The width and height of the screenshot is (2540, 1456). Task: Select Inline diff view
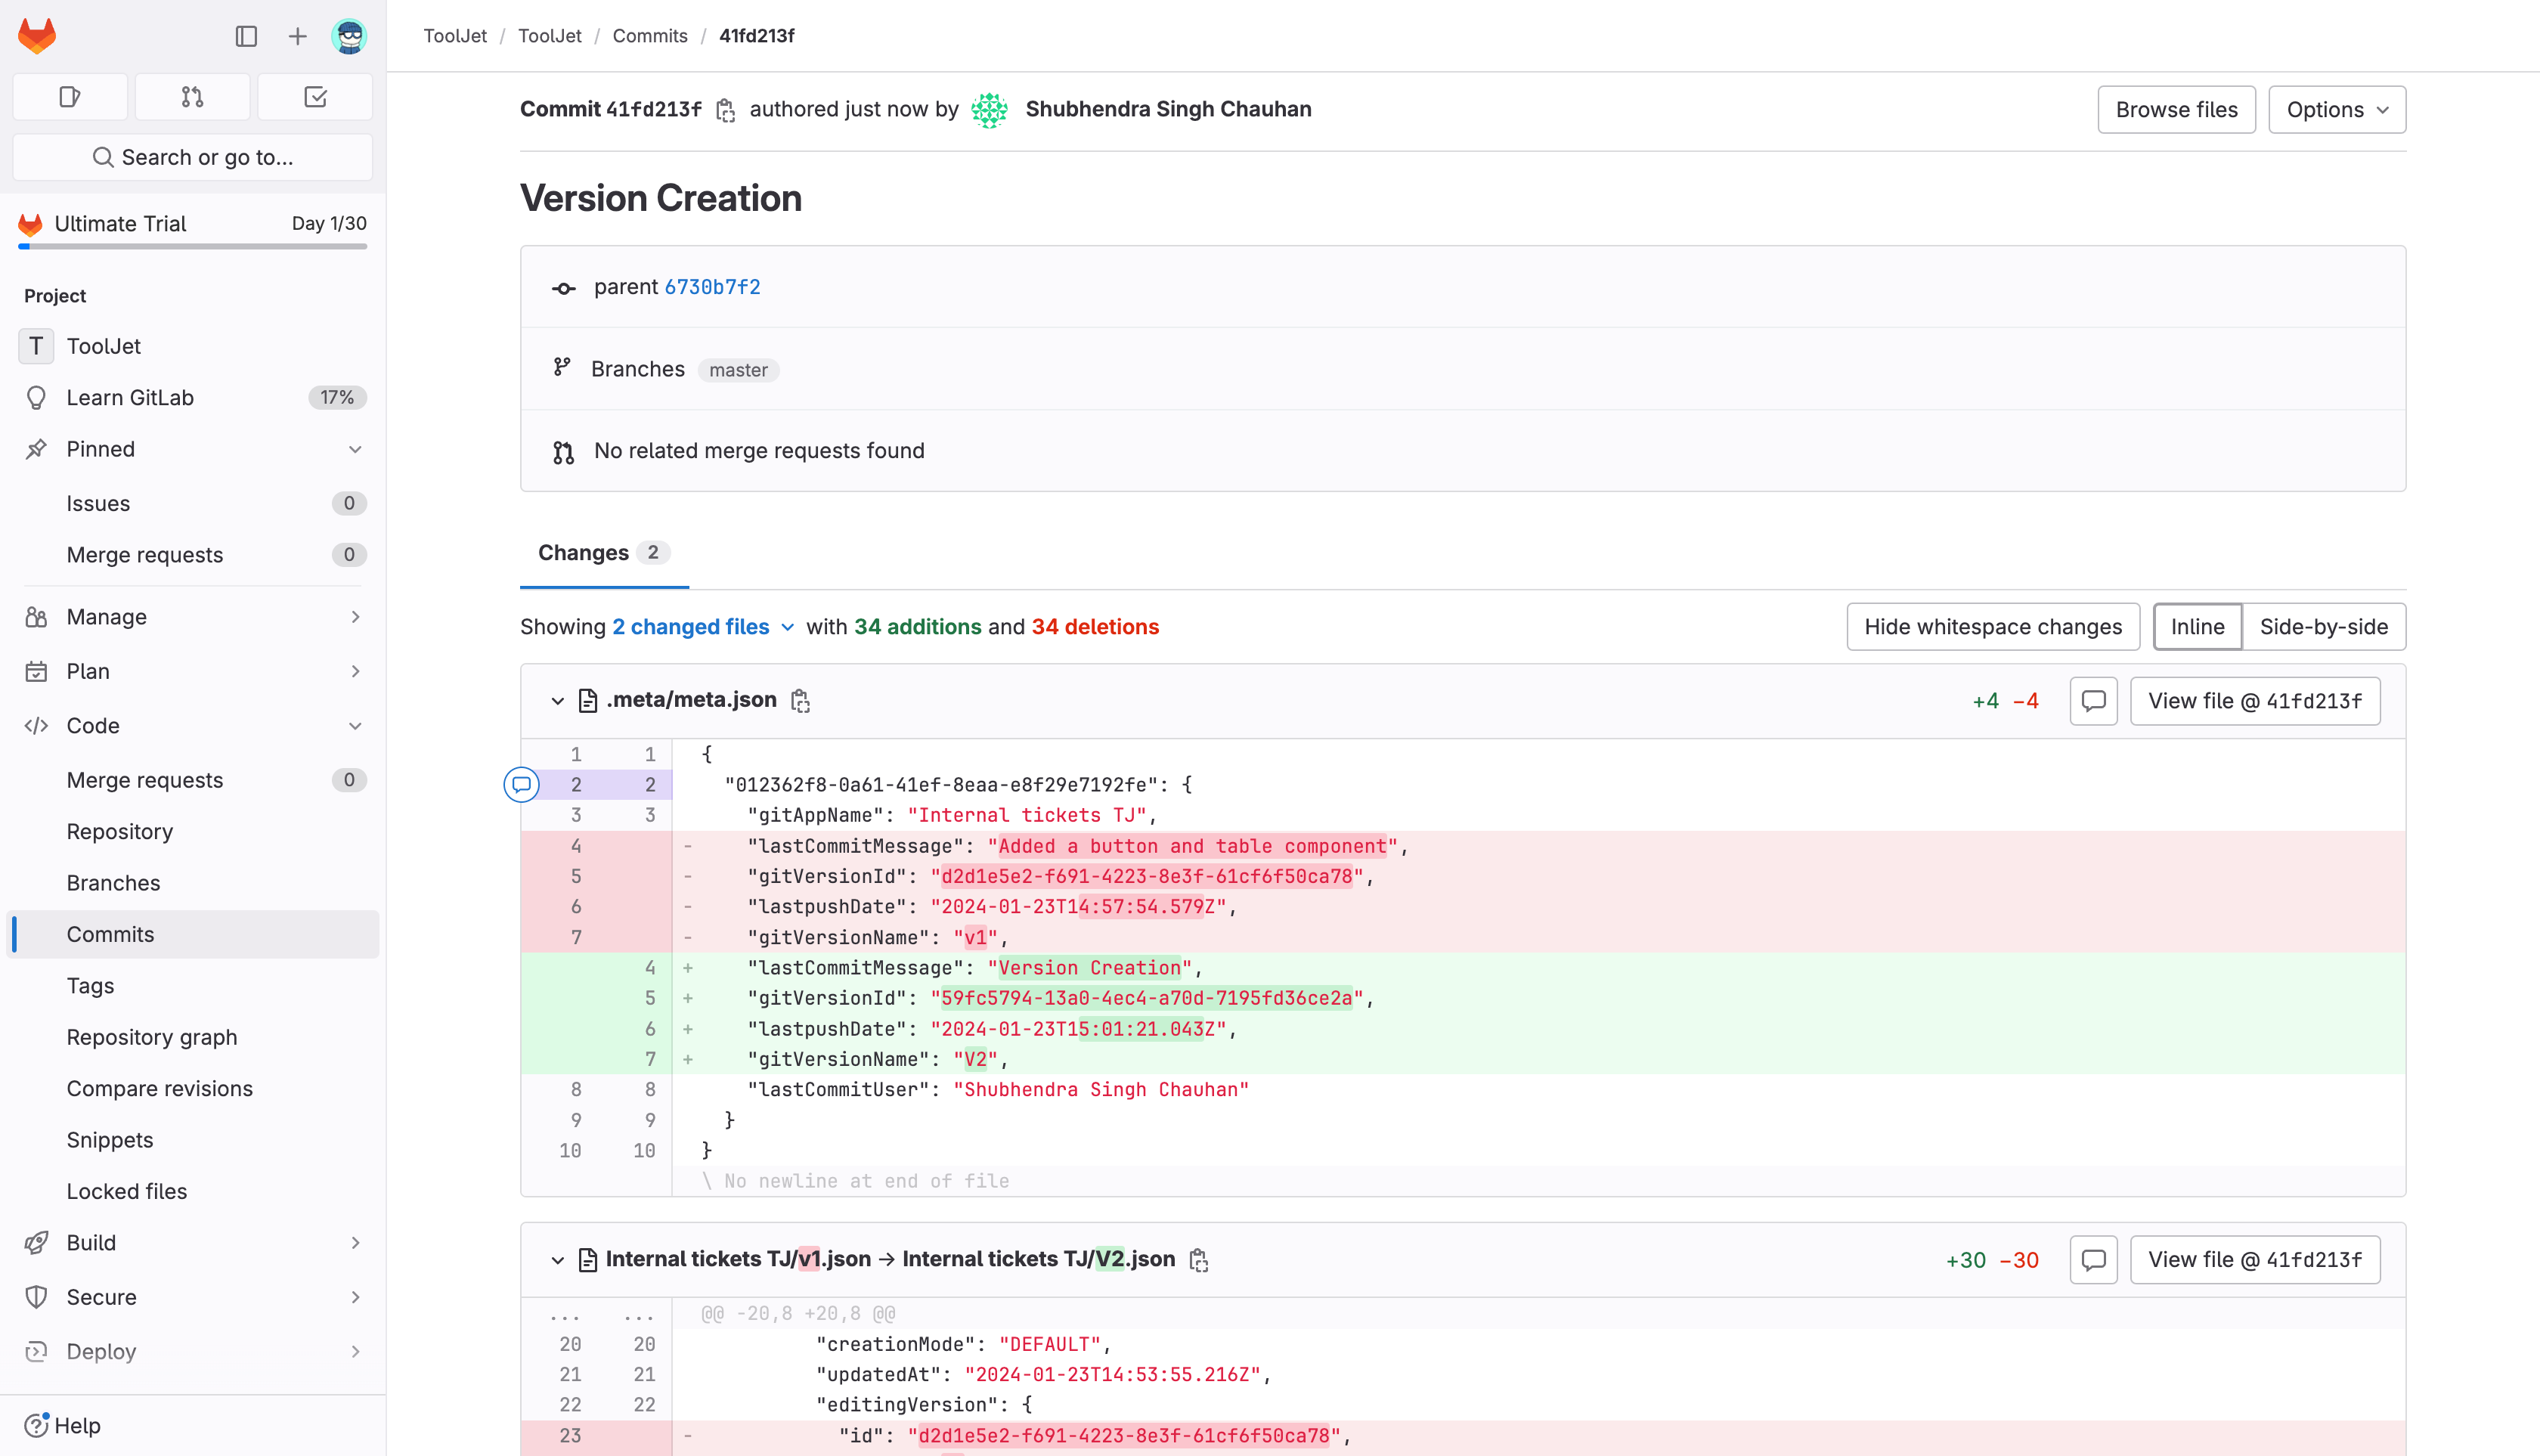(x=2197, y=627)
